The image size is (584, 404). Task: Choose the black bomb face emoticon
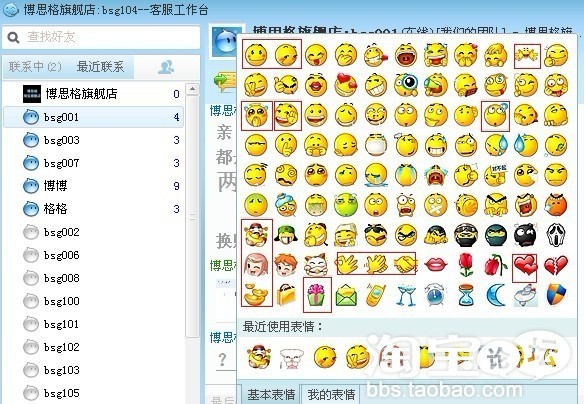(x=526, y=235)
